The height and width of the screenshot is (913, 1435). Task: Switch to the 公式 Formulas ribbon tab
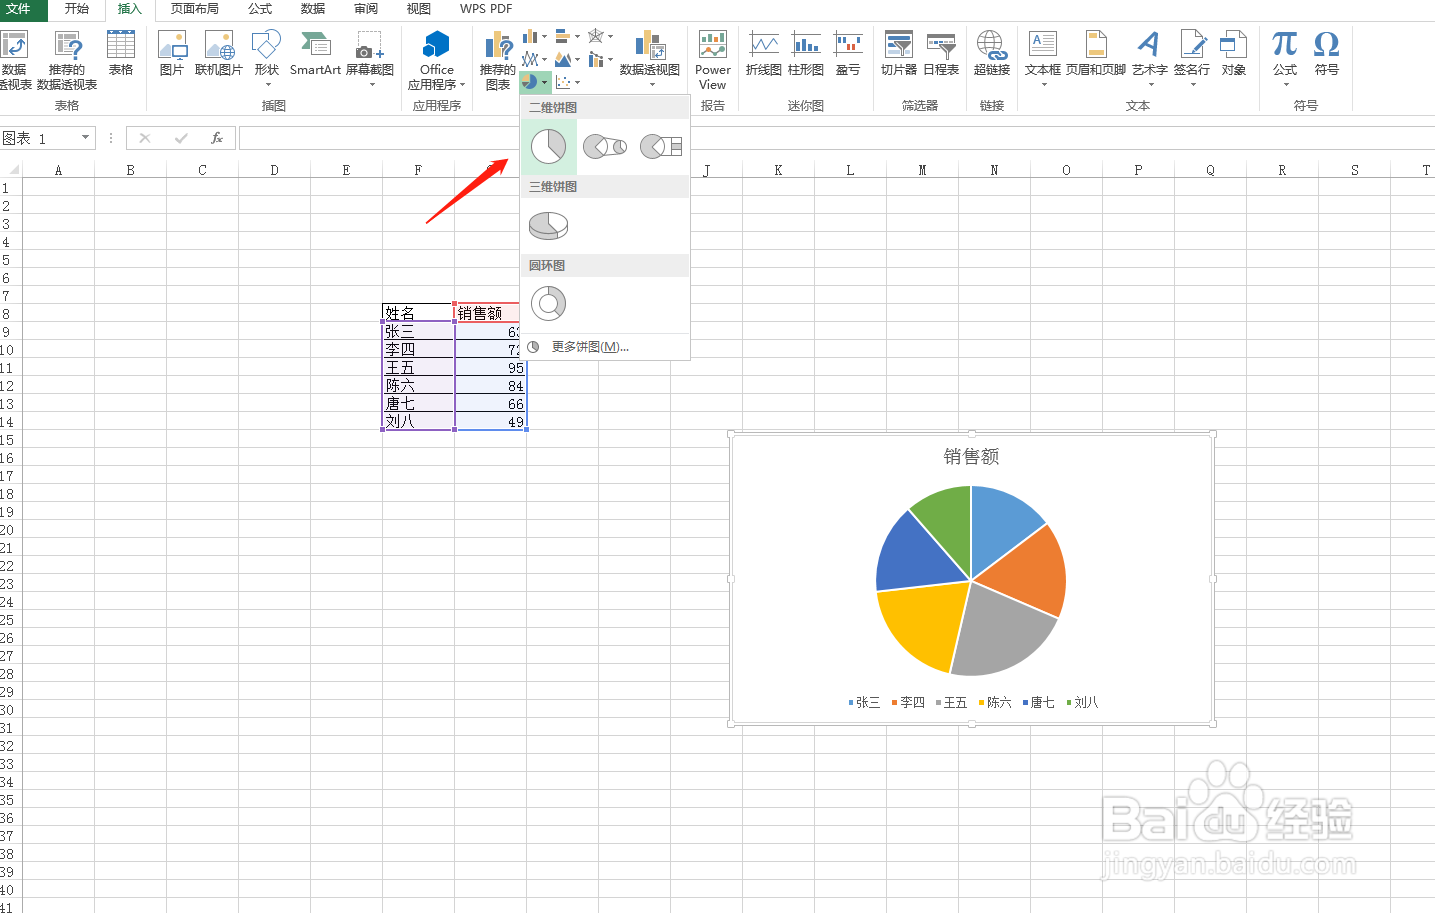tap(260, 9)
